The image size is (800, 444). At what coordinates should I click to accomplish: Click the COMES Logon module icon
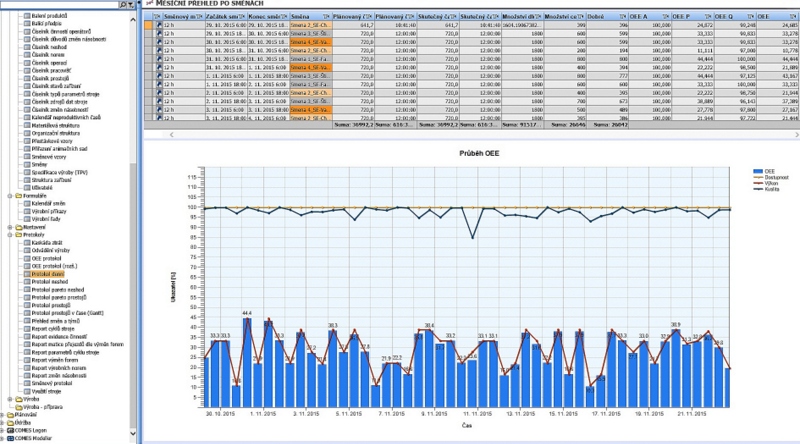point(10,431)
